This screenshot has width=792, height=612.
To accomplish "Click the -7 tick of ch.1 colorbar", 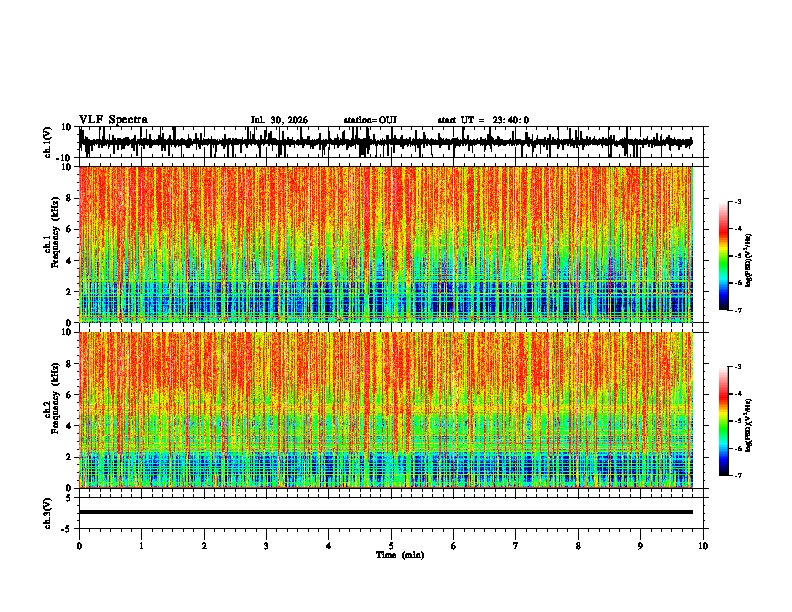I will click(x=738, y=311).
